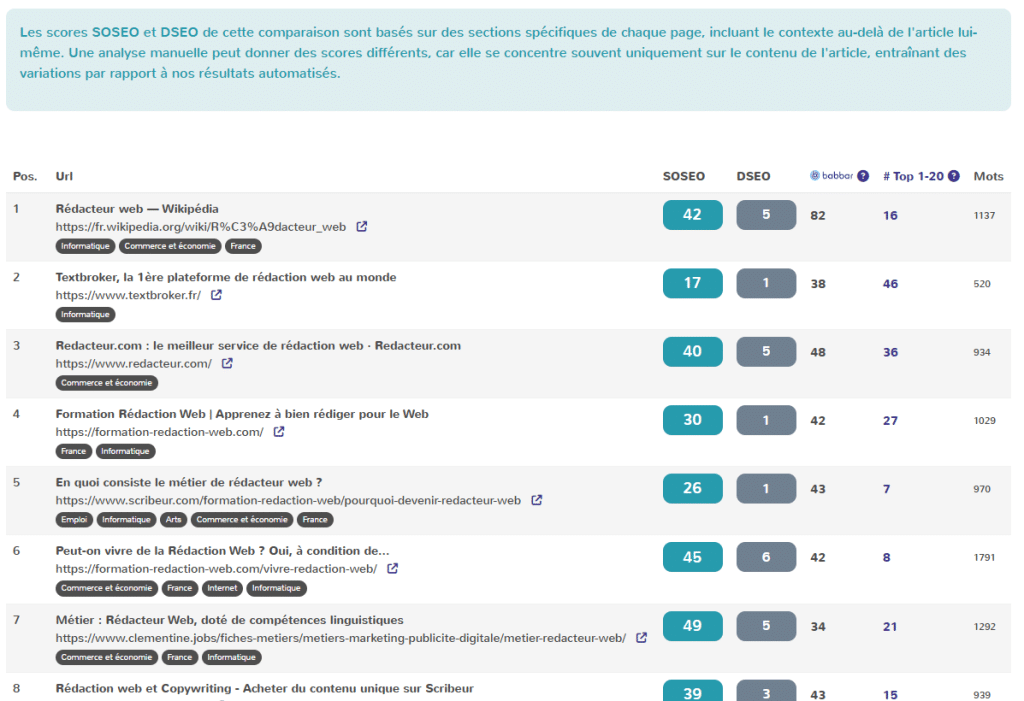This screenshot has height=701, width=1024.
Task: Click the SOSEO and DSEO info notice
Action: [508, 59]
